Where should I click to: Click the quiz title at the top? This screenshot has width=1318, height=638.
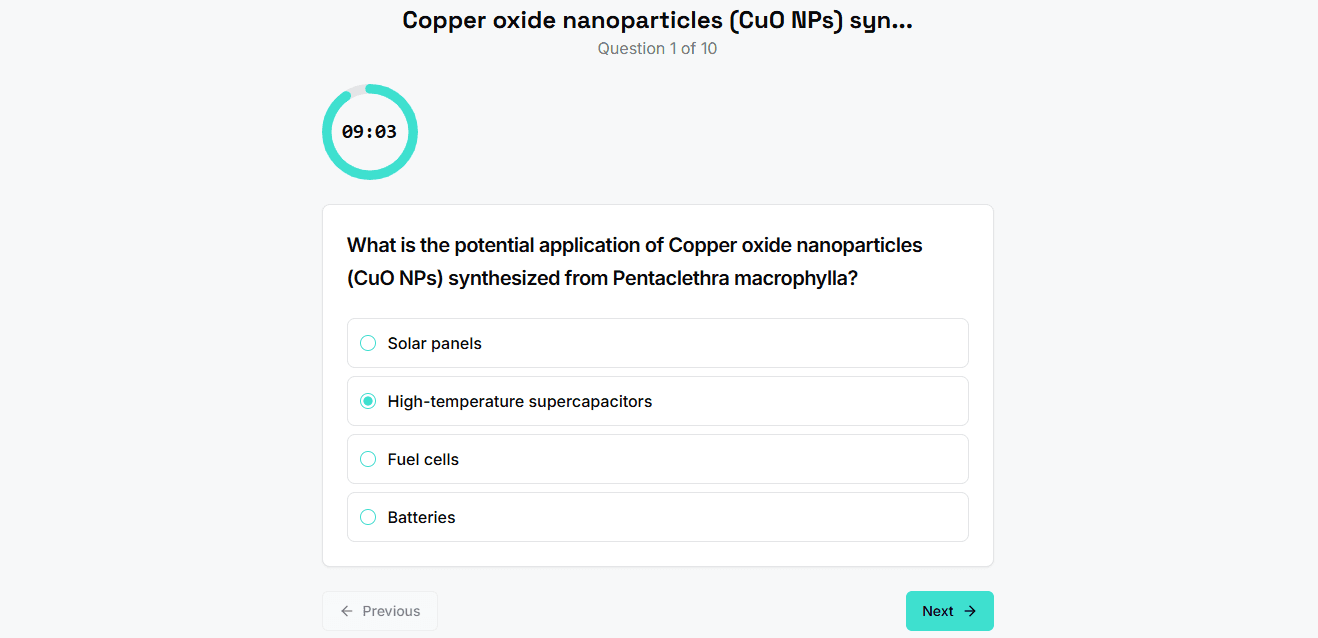pyautogui.click(x=657, y=20)
